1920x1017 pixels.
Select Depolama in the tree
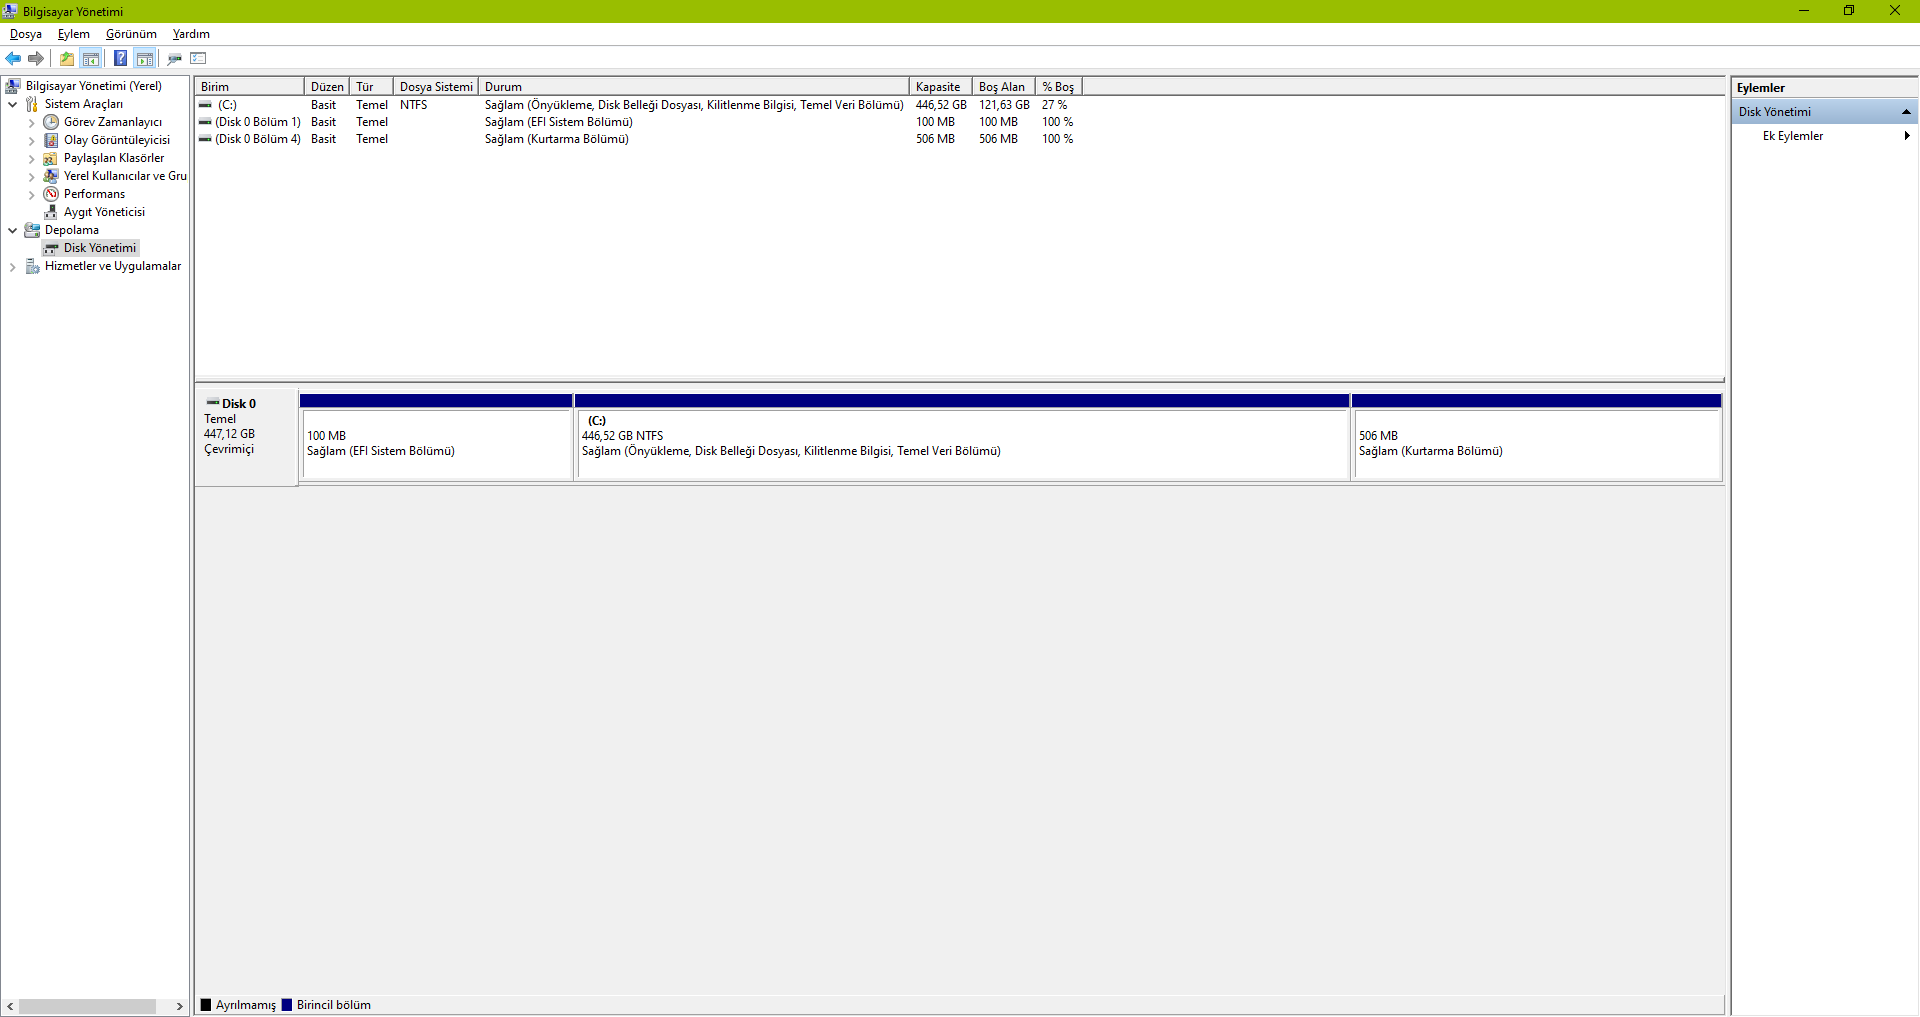pyautogui.click(x=71, y=230)
